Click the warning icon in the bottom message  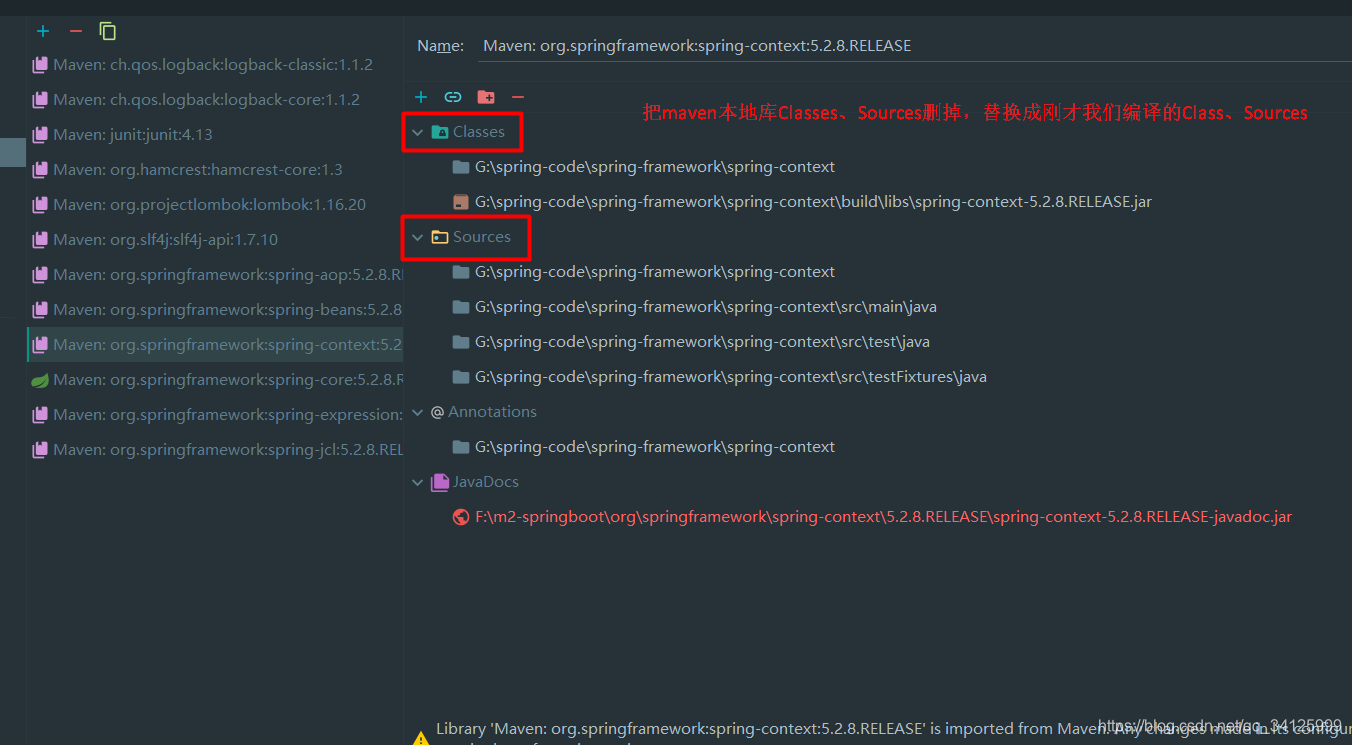click(x=421, y=737)
